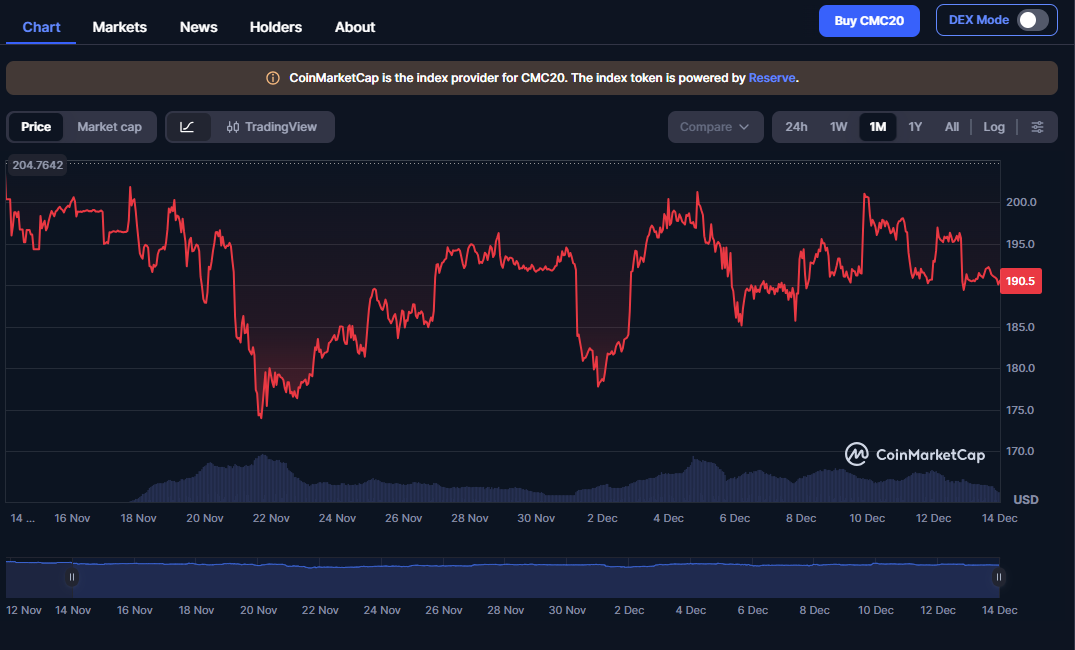1075x650 pixels.
Task: Click the Buy CMC20 button
Action: (869, 20)
